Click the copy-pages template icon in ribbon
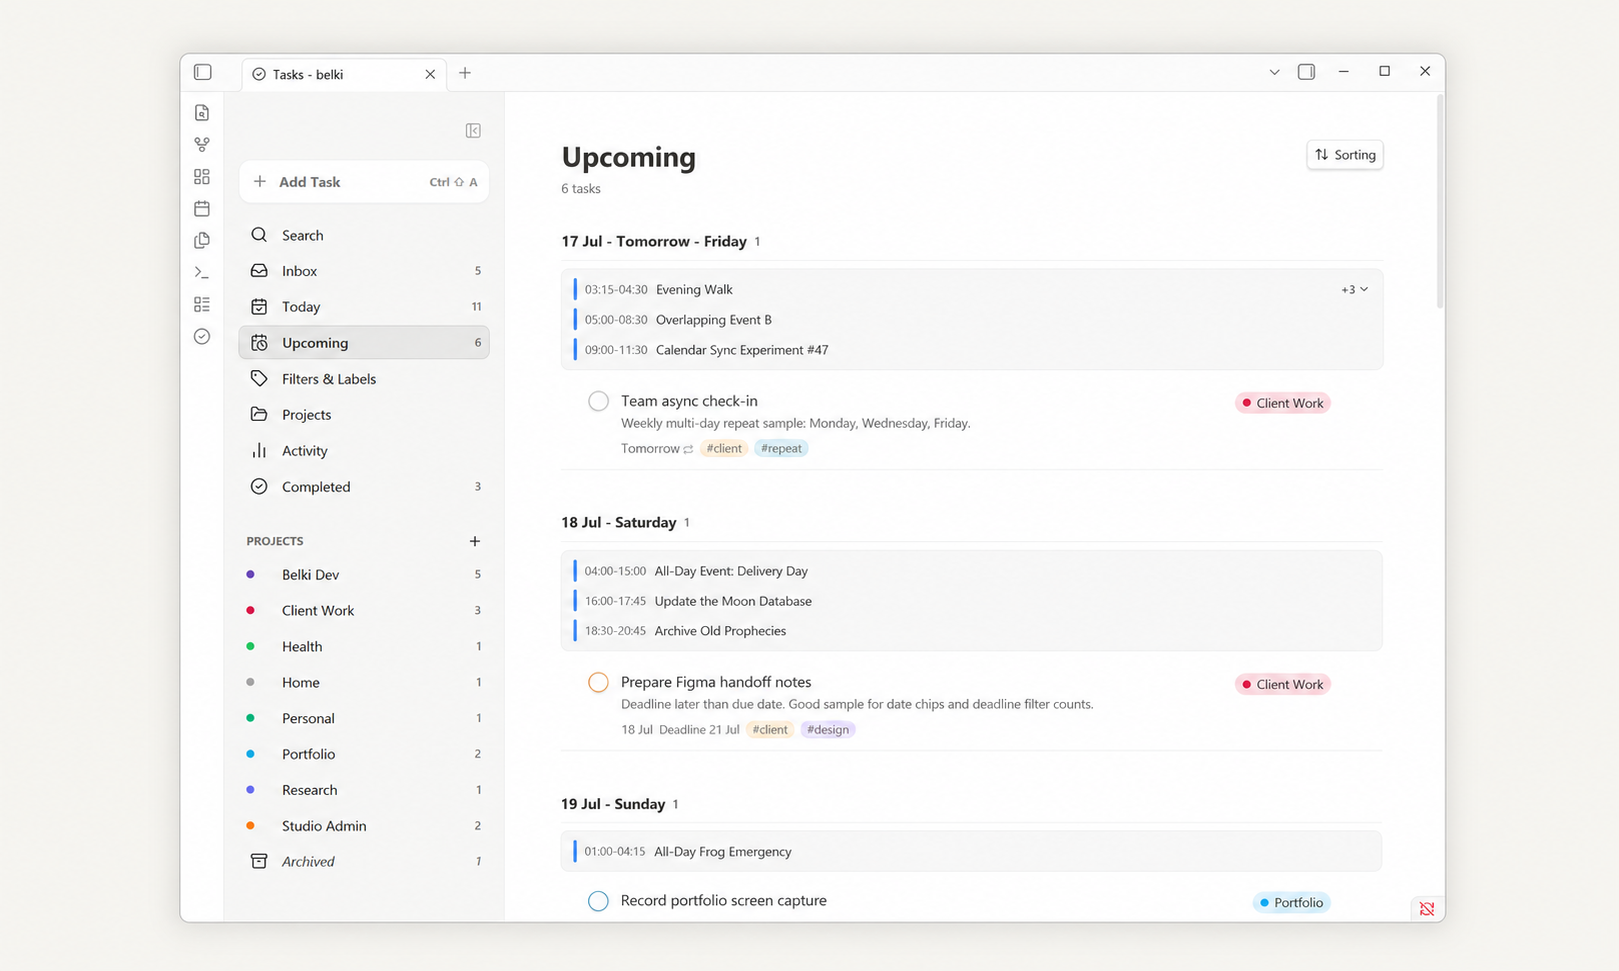Viewport: 1619px width, 971px height. click(202, 241)
